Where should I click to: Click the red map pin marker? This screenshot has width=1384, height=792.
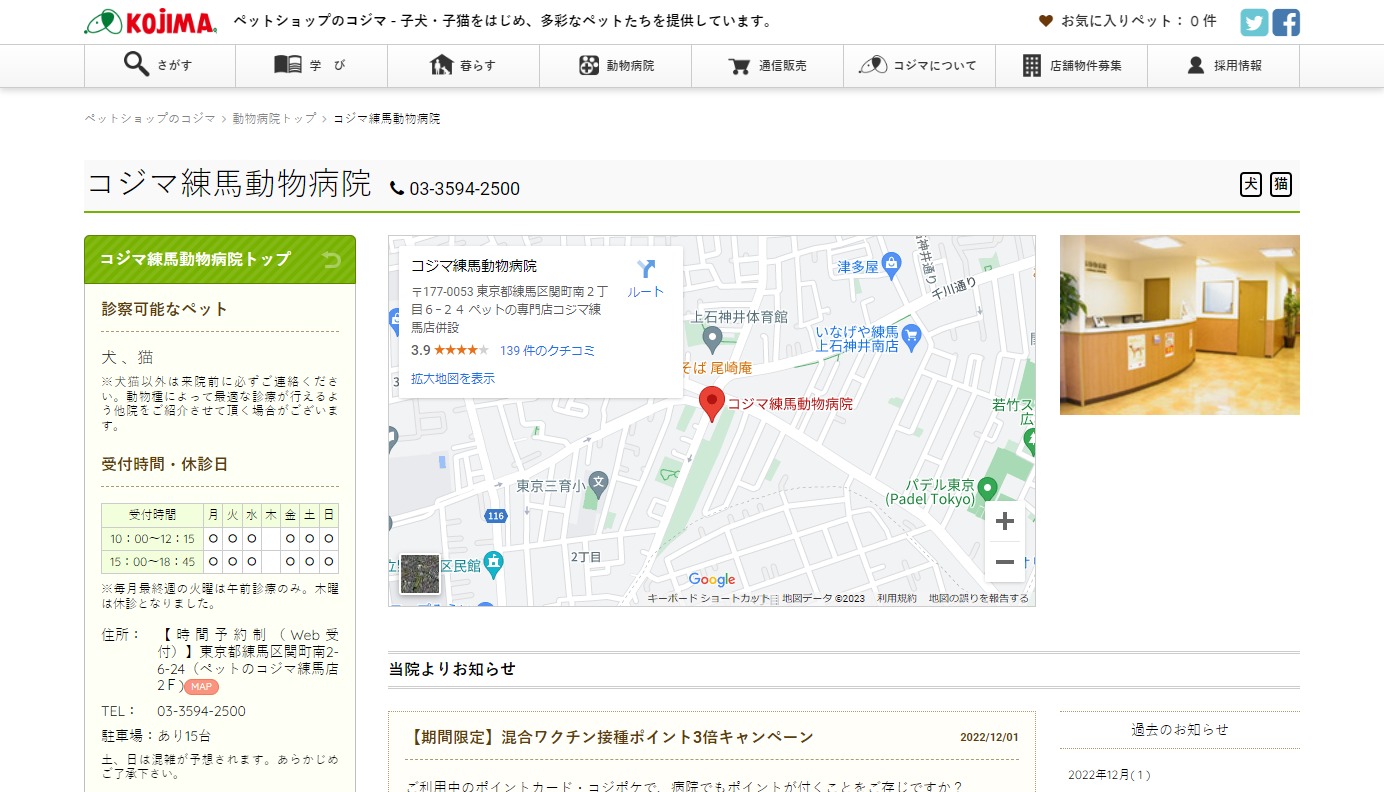click(x=711, y=403)
